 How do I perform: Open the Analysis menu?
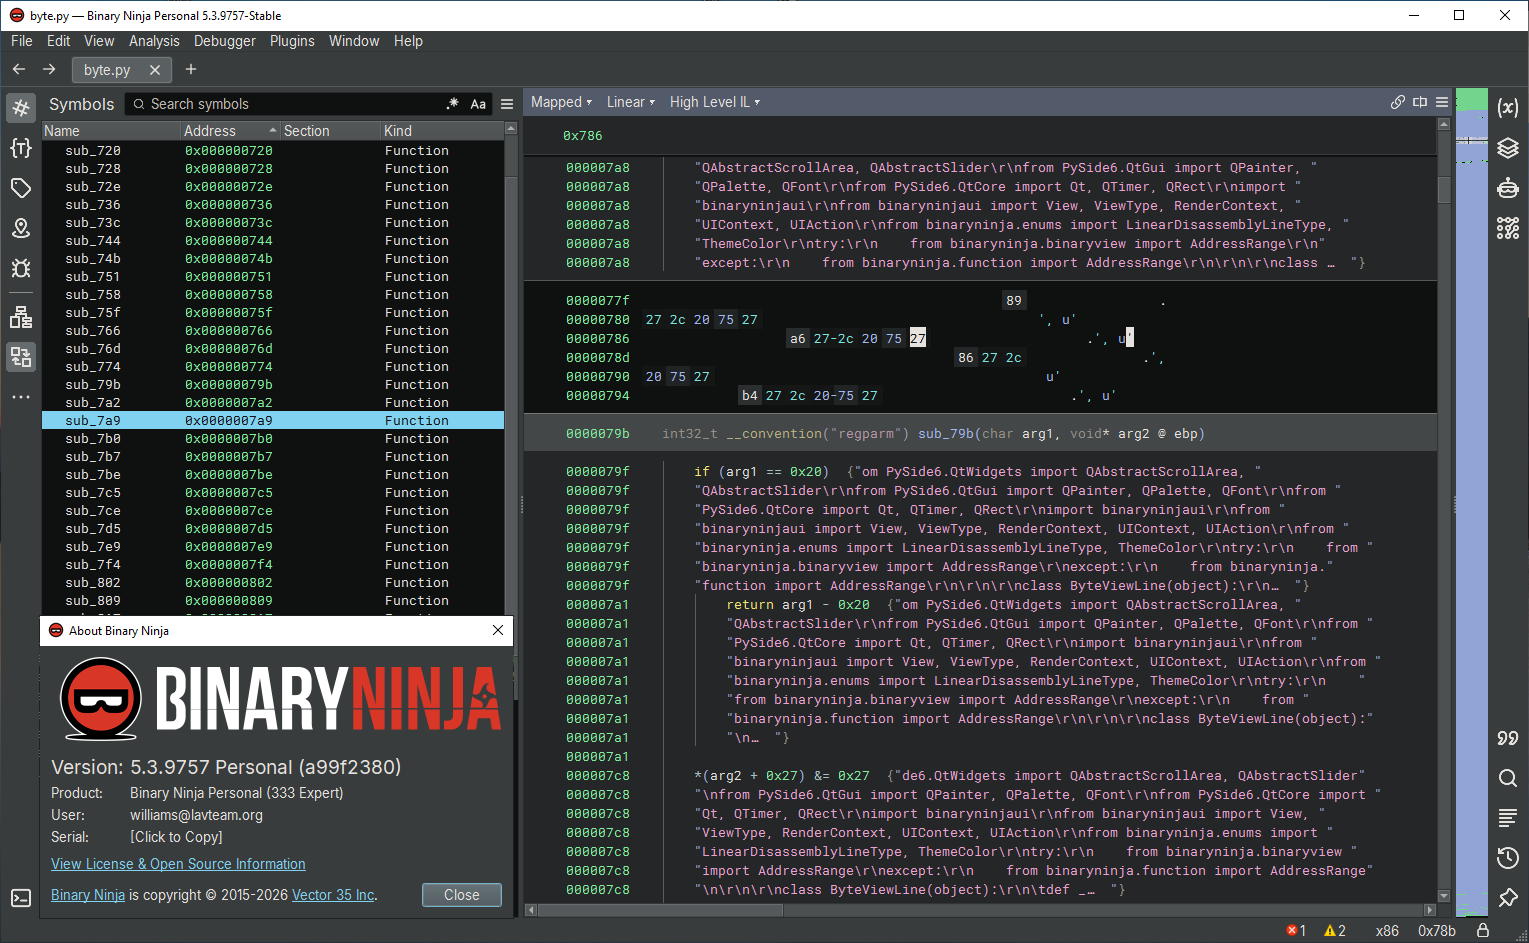pos(154,41)
